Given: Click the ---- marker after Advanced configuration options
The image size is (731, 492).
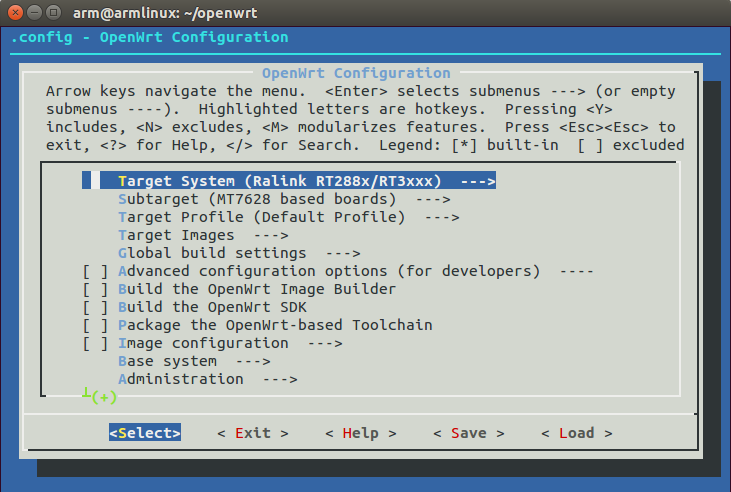Looking at the screenshot, I should (x=577, y=271).
